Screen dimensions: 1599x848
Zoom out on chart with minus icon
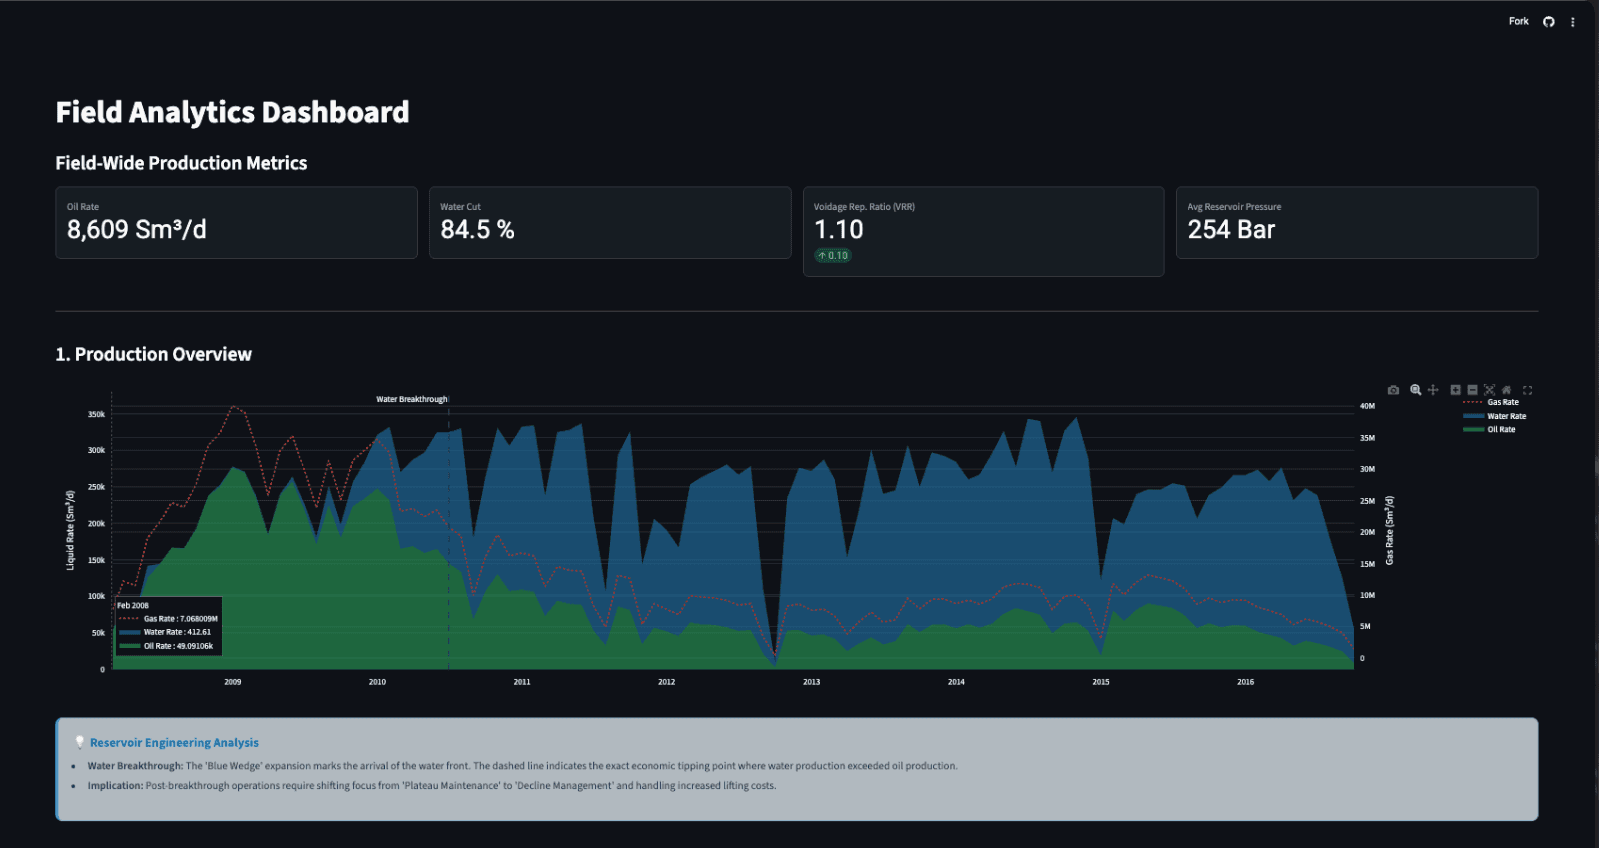click(1472, 390)
